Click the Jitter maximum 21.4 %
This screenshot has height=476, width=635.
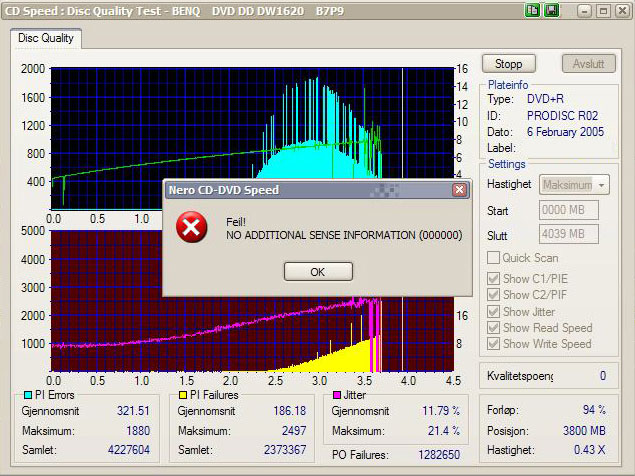[x=444, y=431]
